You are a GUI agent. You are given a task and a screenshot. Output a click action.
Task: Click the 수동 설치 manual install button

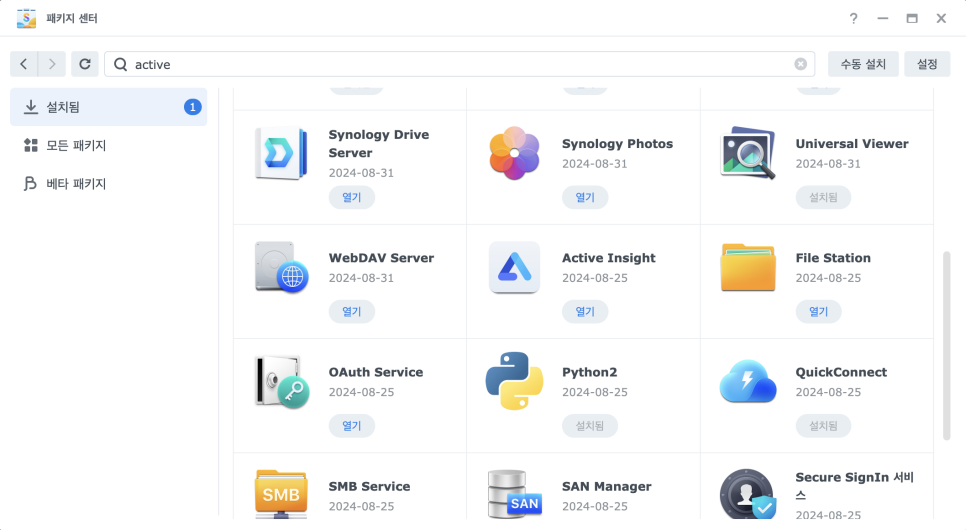click(x=863, y=64)
